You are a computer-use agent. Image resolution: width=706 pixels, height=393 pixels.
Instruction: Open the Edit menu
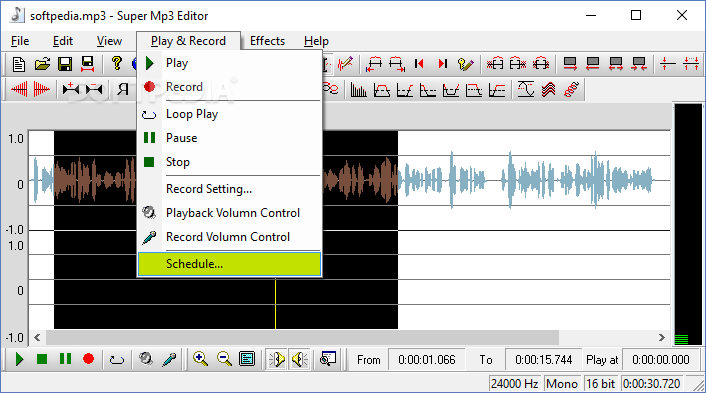click(63, 41)
